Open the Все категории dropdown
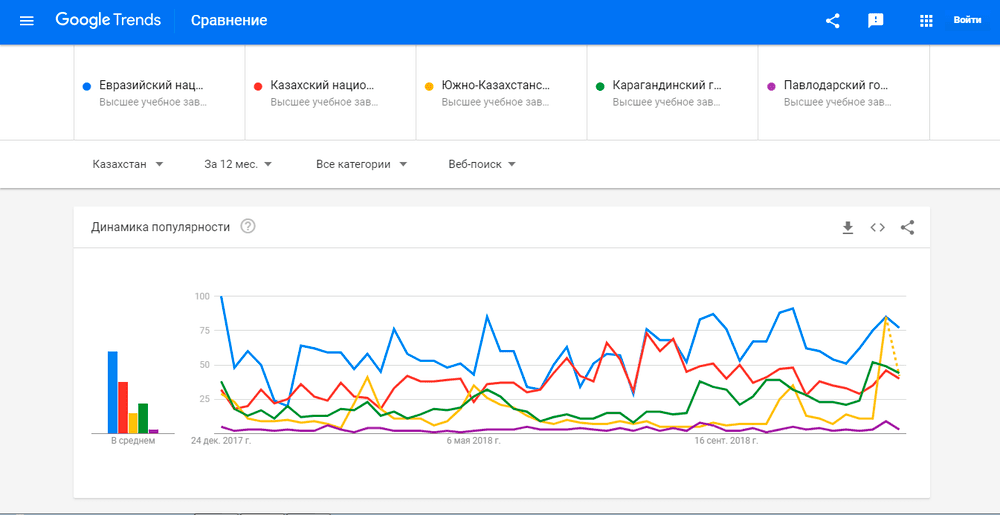This screenshot has width=1000, height=515. click(x=361, y=164)
